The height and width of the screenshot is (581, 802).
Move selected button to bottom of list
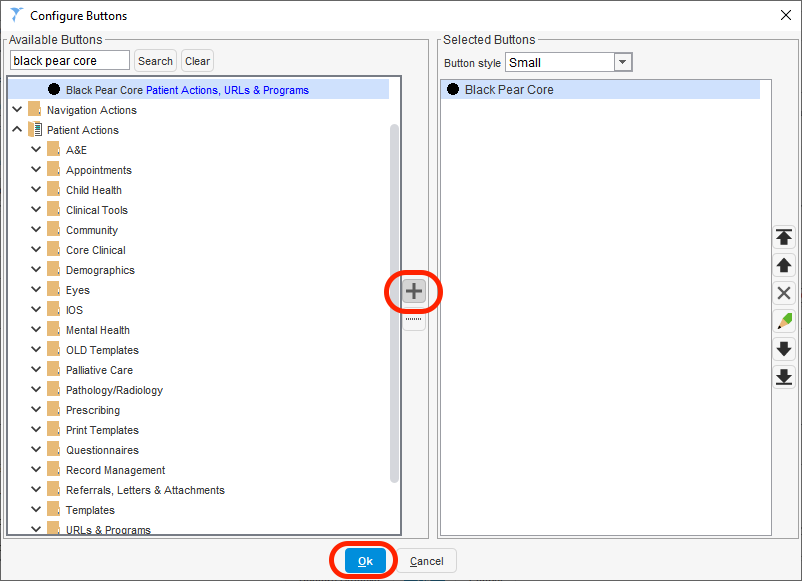(784, 377)
